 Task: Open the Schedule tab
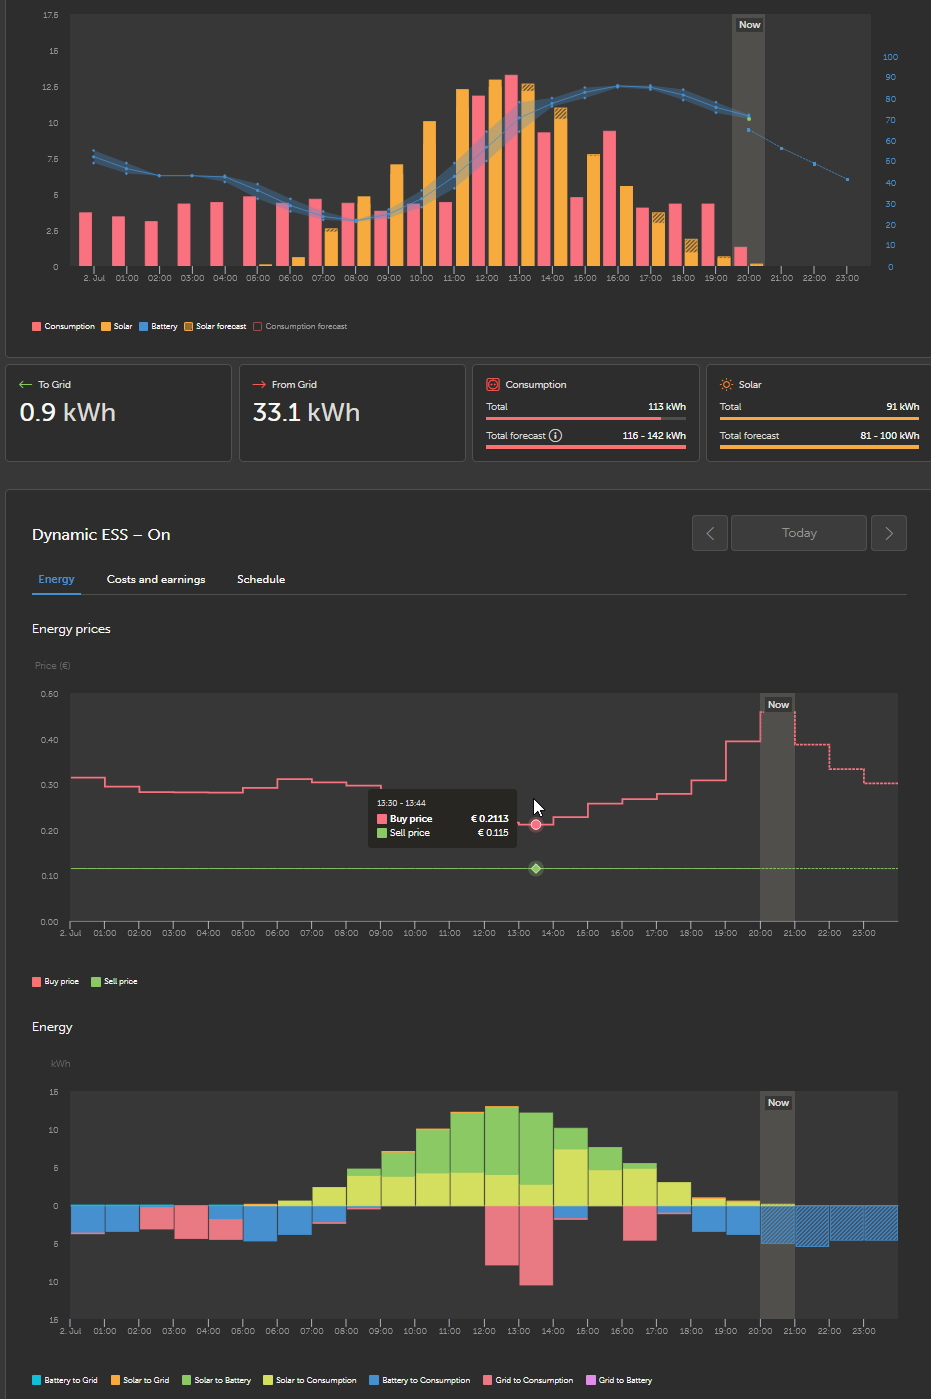click(x=261, y=579)
